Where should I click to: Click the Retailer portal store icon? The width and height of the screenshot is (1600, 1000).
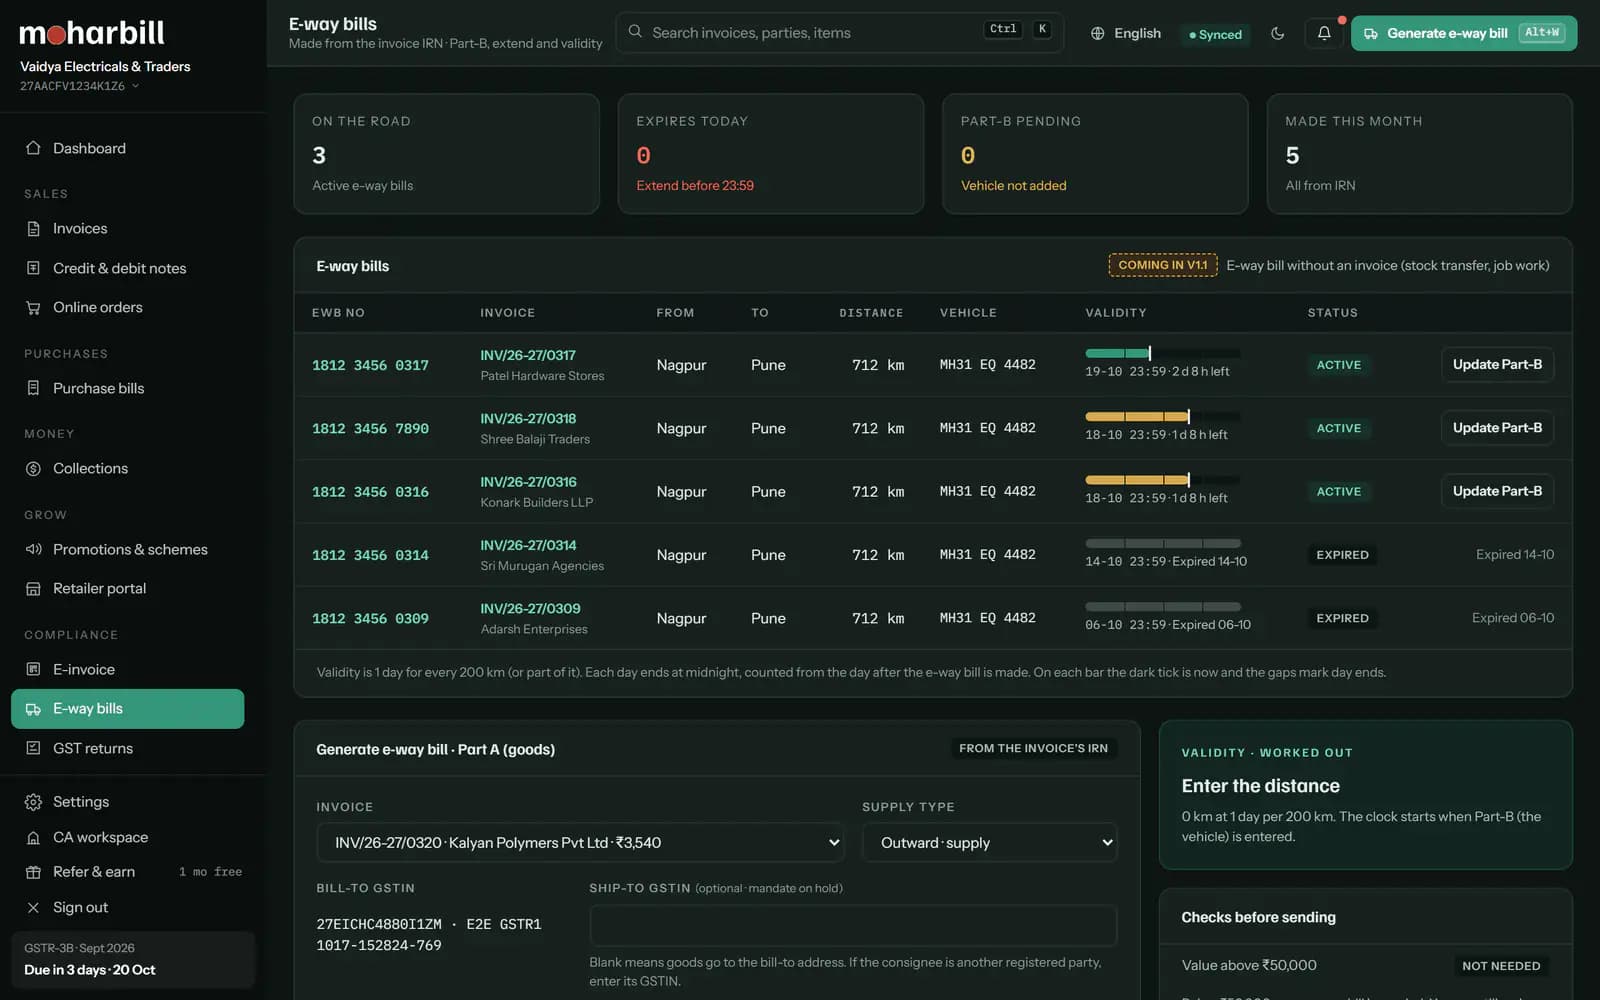[33, 588]
